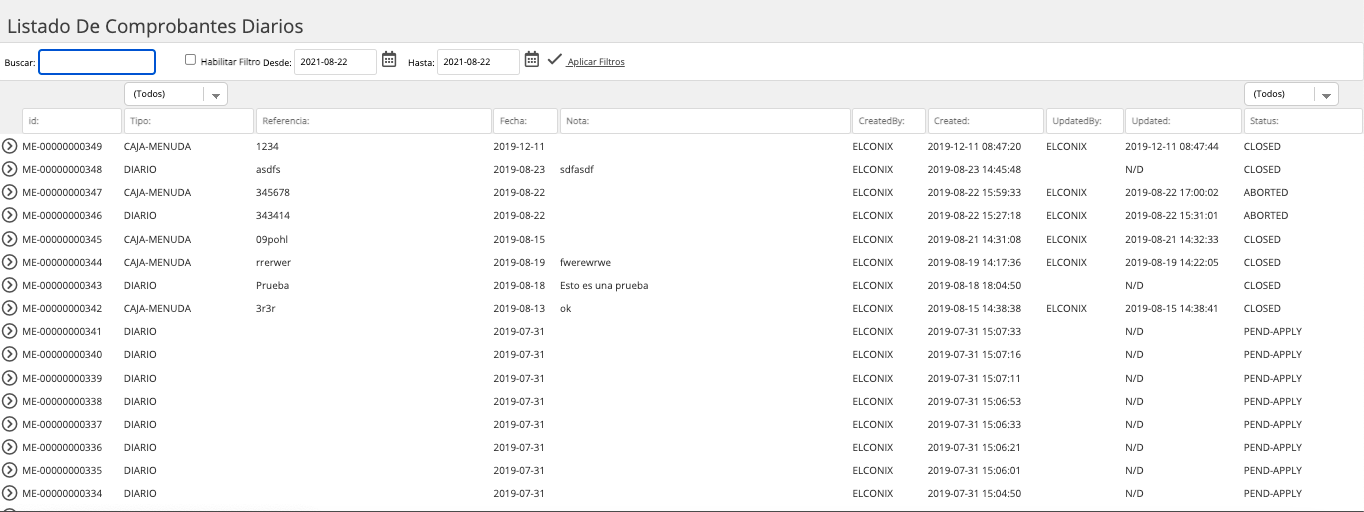Click the checkmark icon beside Aplicar Filtros
Viewport: 1364px width, 512px height.
[554, 60]
